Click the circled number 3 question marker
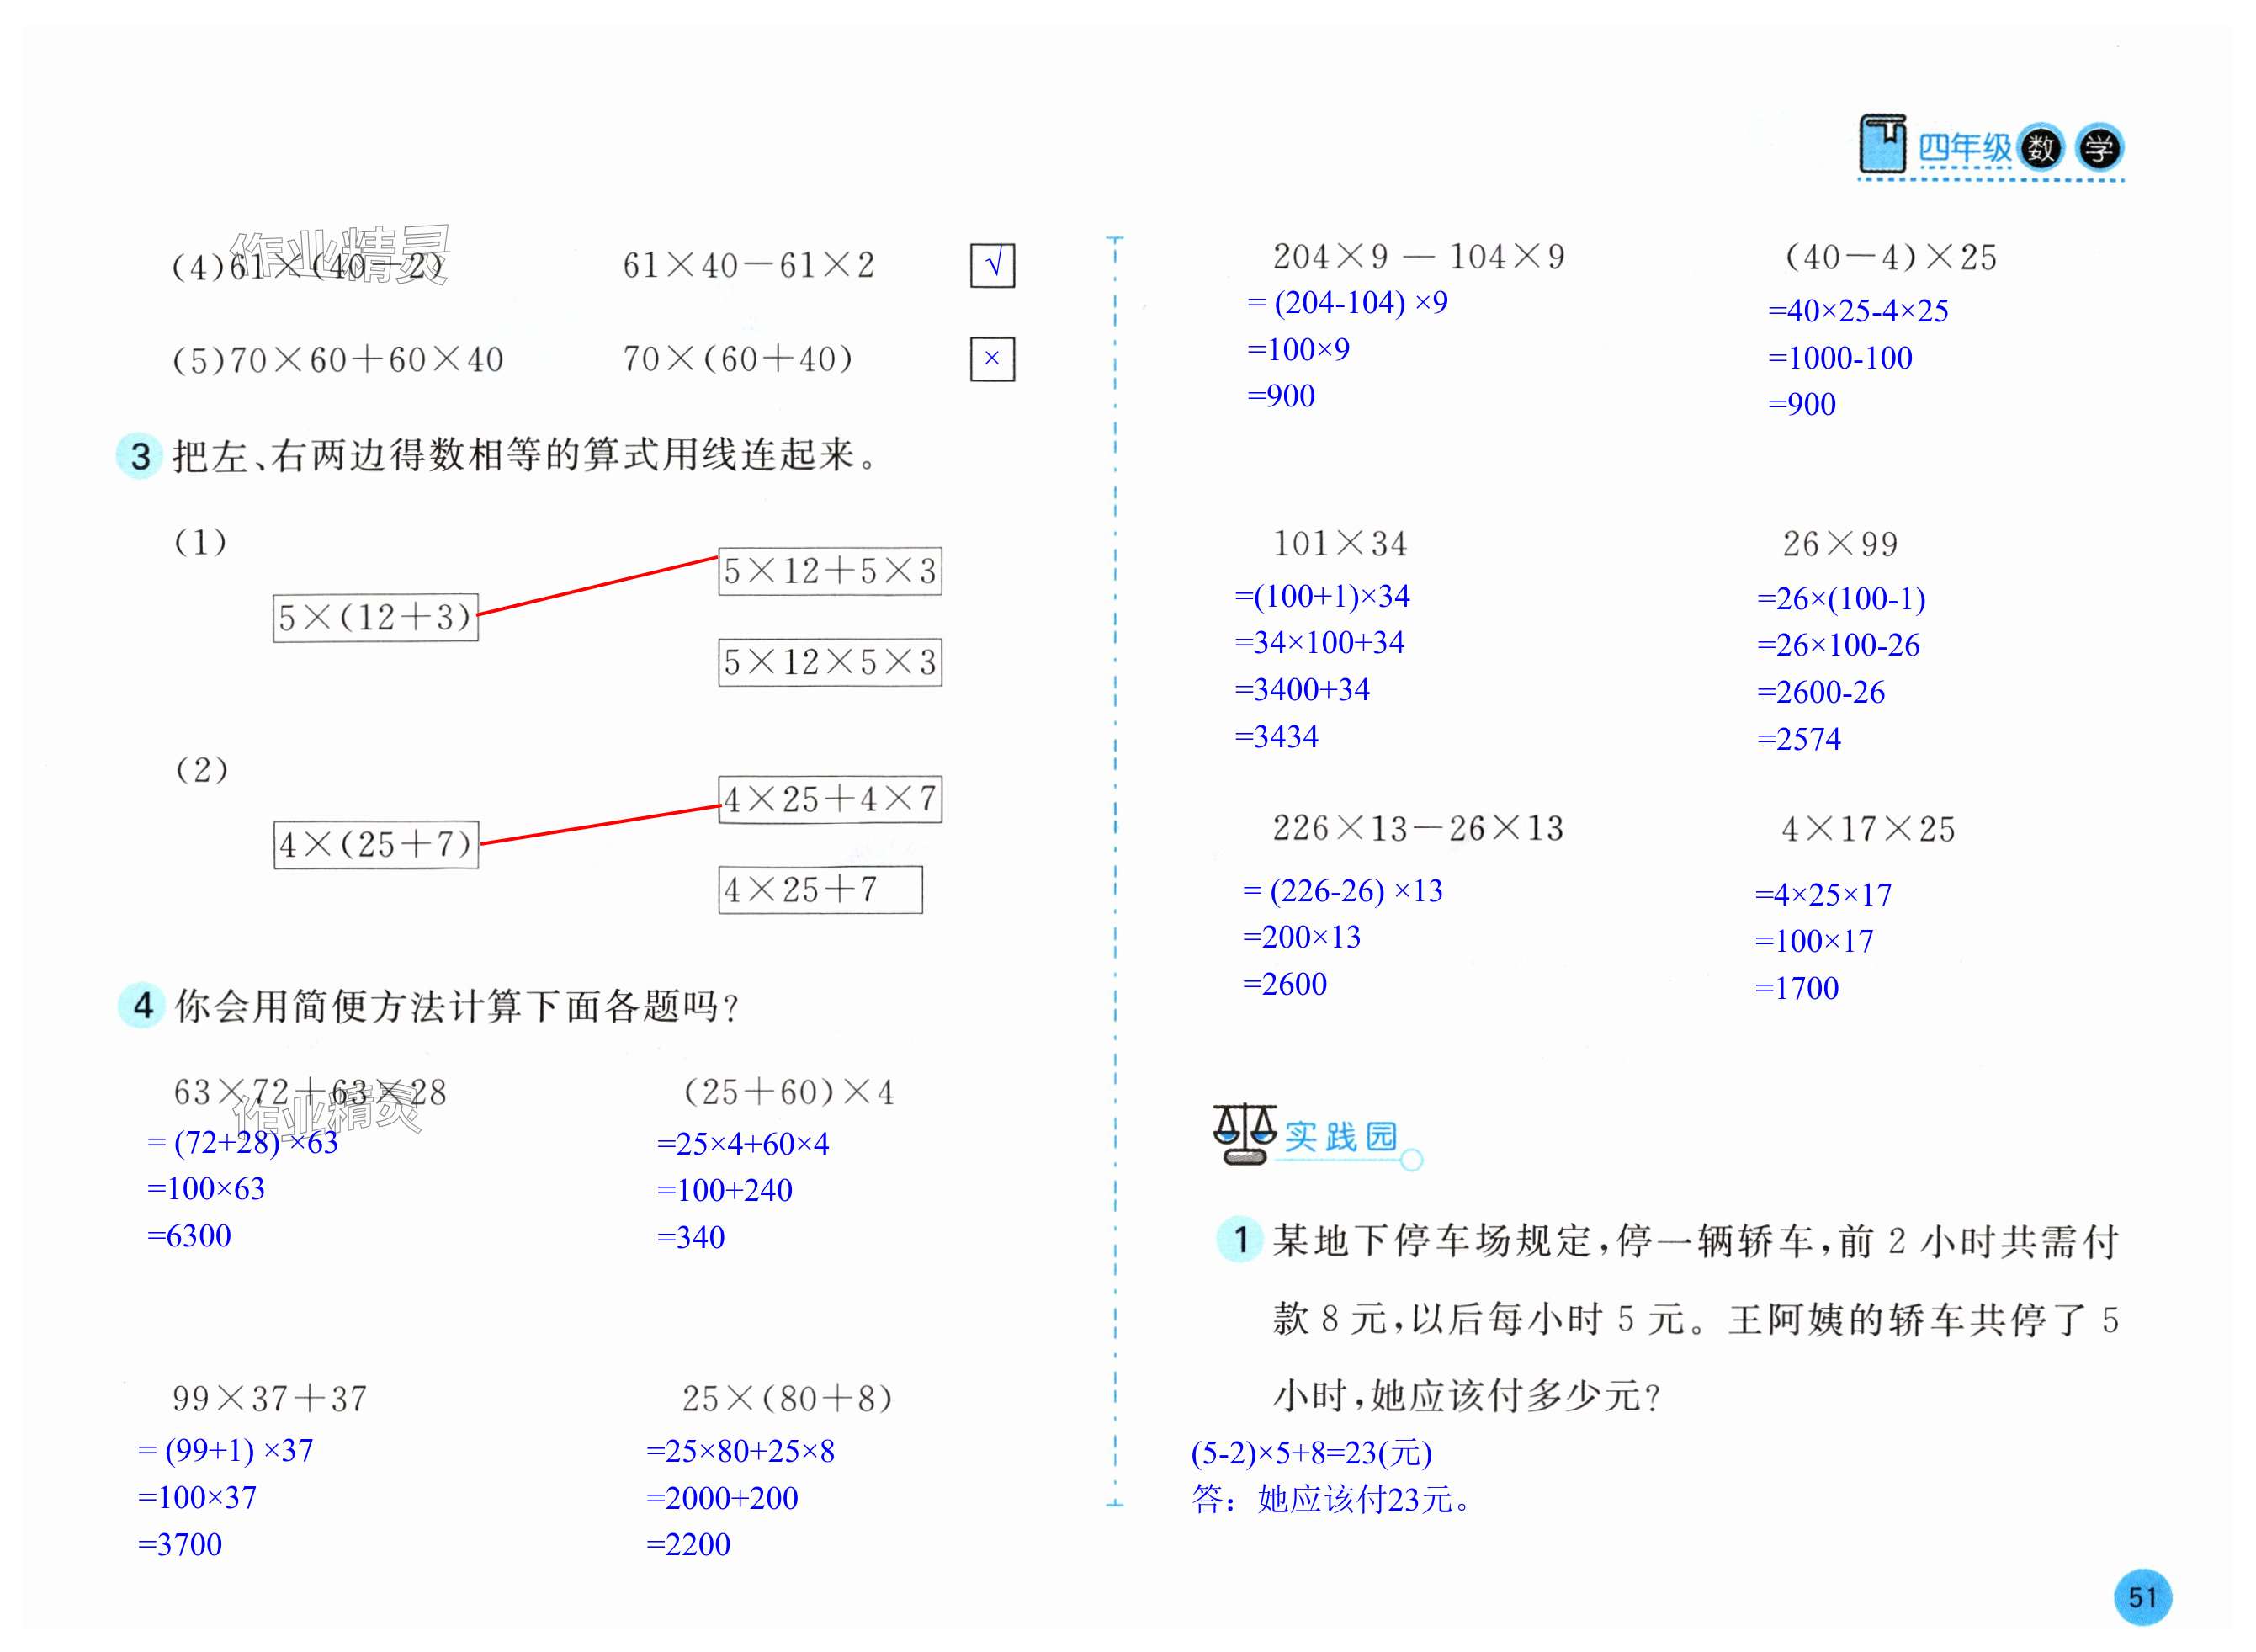 (140, 456)
